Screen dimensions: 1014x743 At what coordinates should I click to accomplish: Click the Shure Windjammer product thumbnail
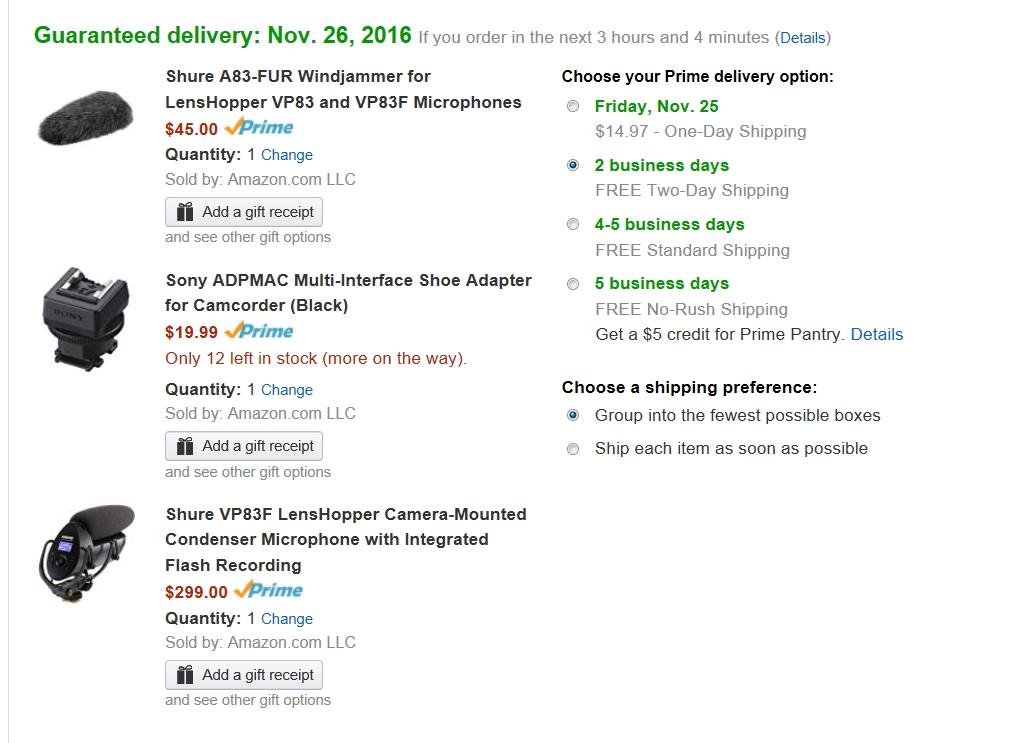point(78,115)
